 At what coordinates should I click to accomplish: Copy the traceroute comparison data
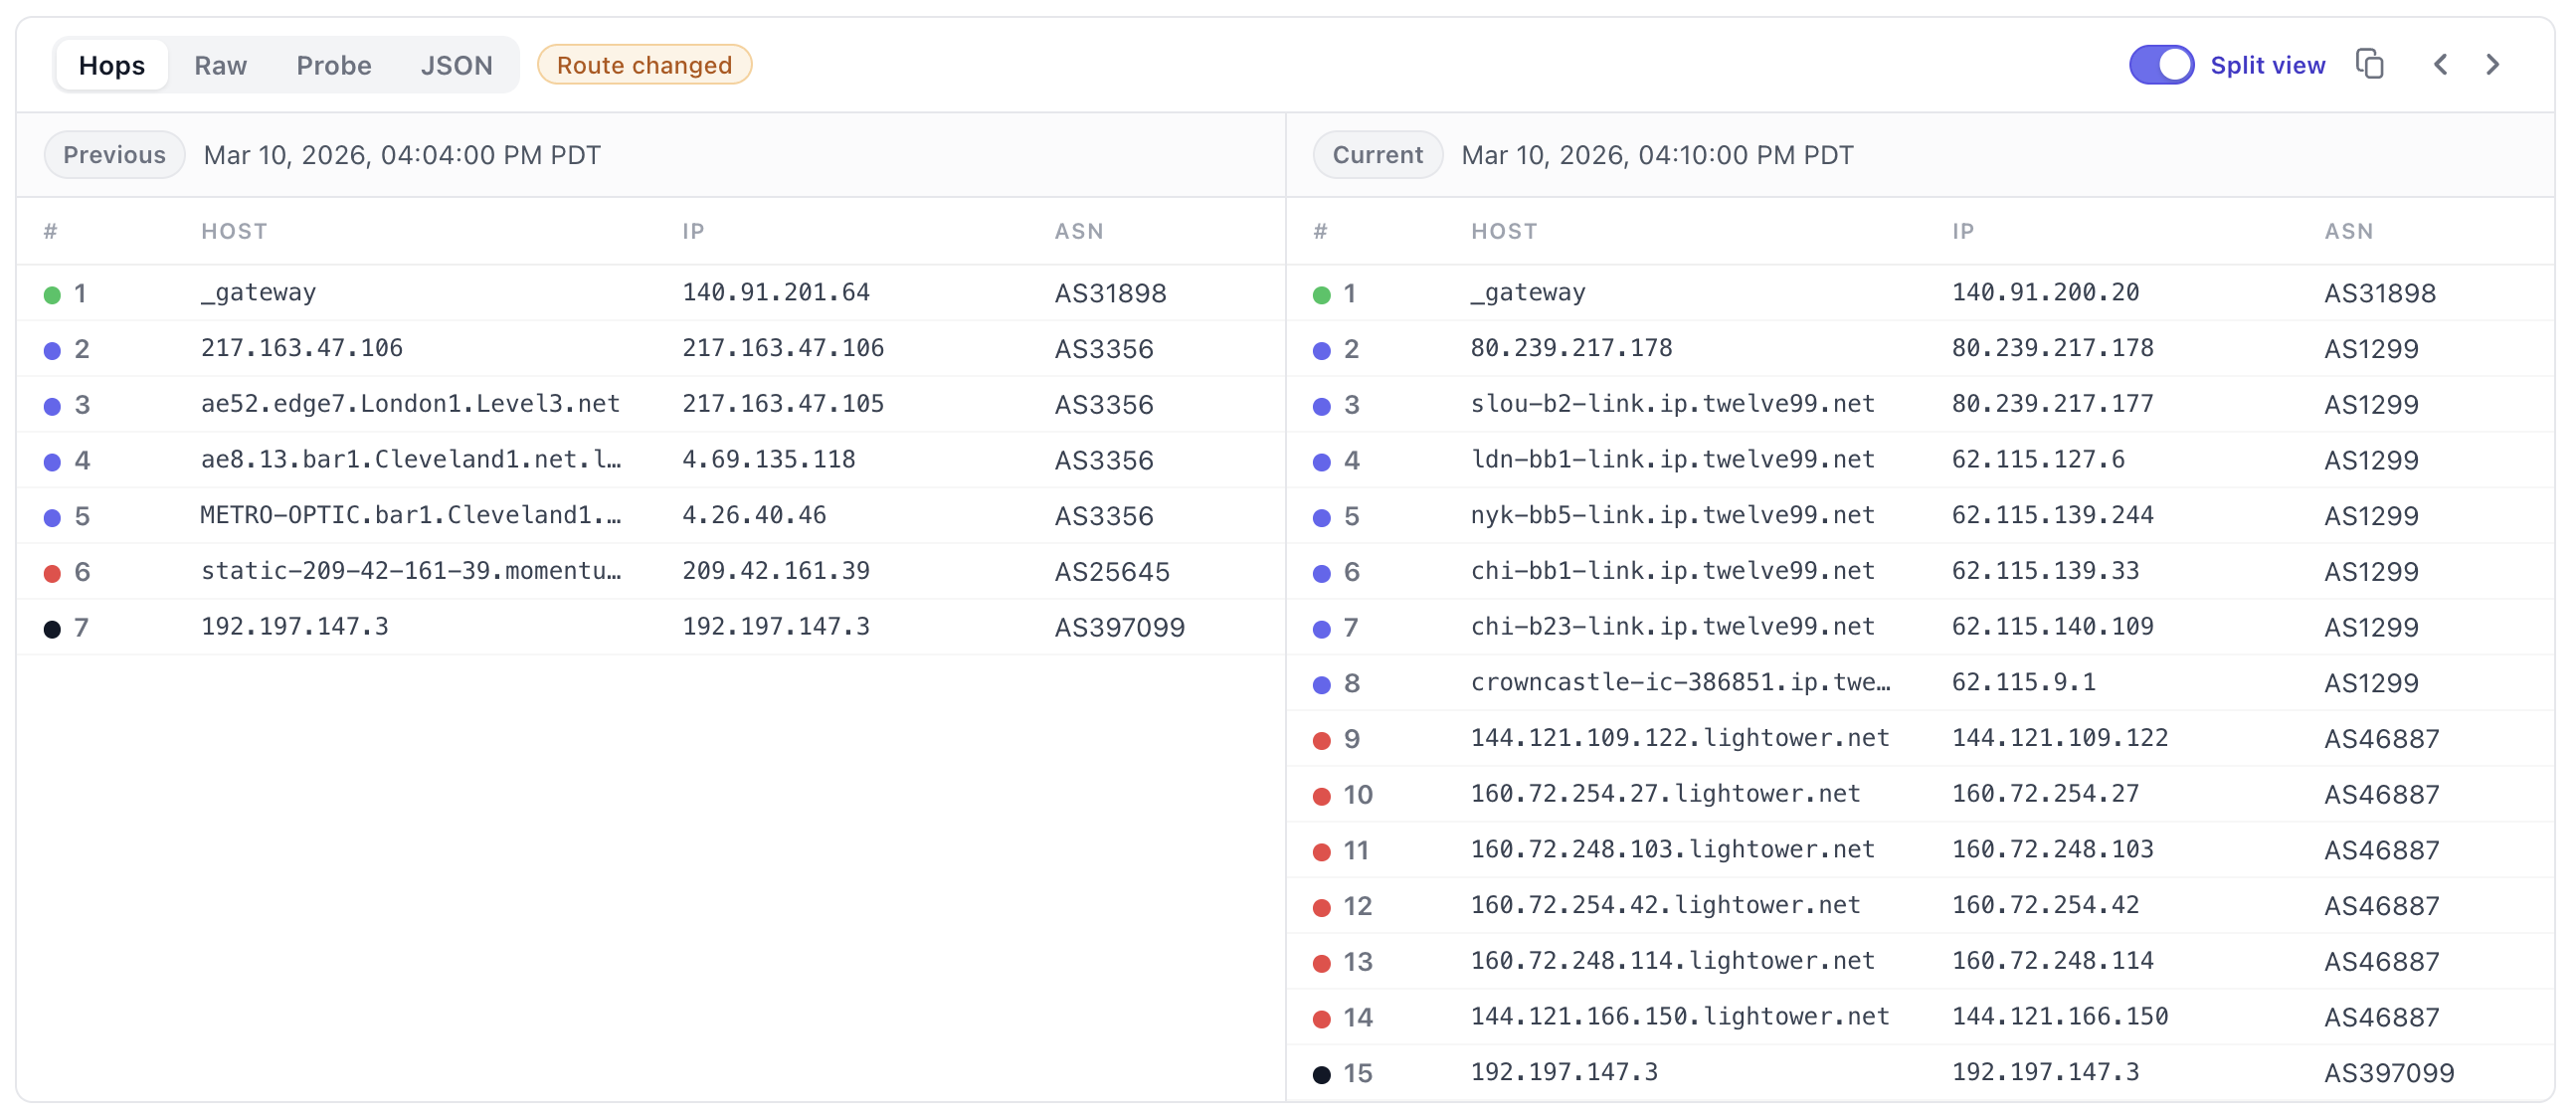coord(2370,64)
